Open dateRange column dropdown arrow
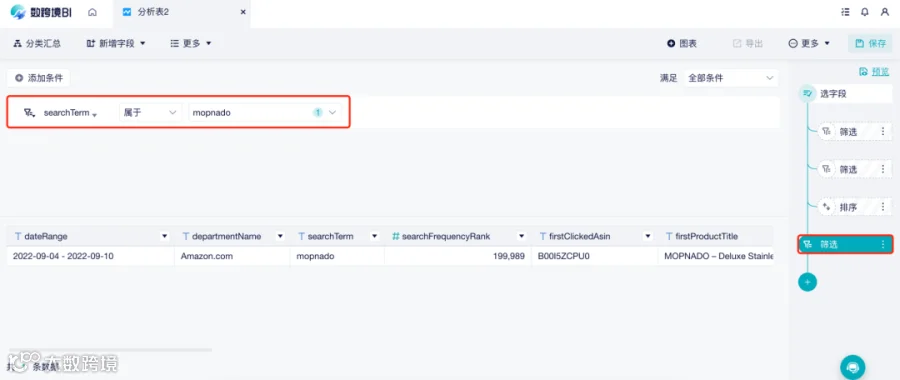The height and width of the screenshot is (380, 900). [x=165, y=236]
